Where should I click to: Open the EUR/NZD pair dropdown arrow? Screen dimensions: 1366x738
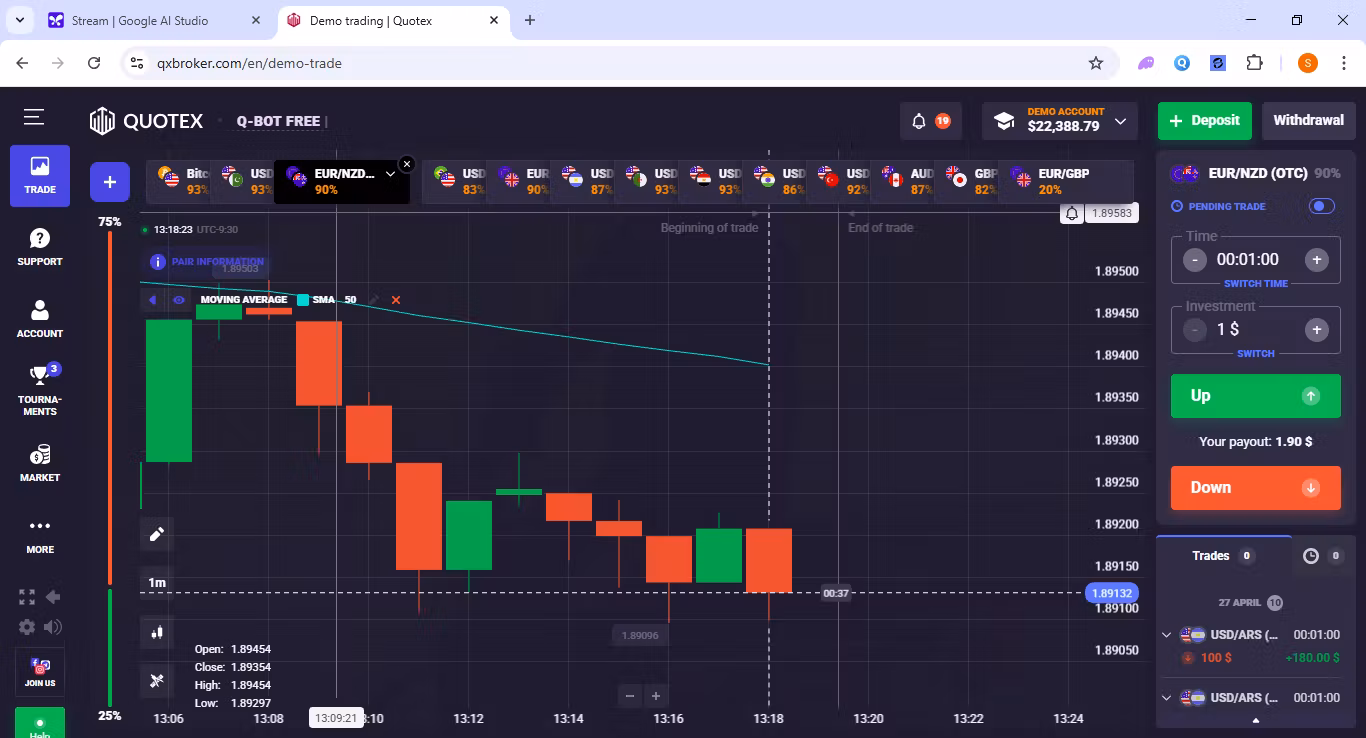[390, 172]
